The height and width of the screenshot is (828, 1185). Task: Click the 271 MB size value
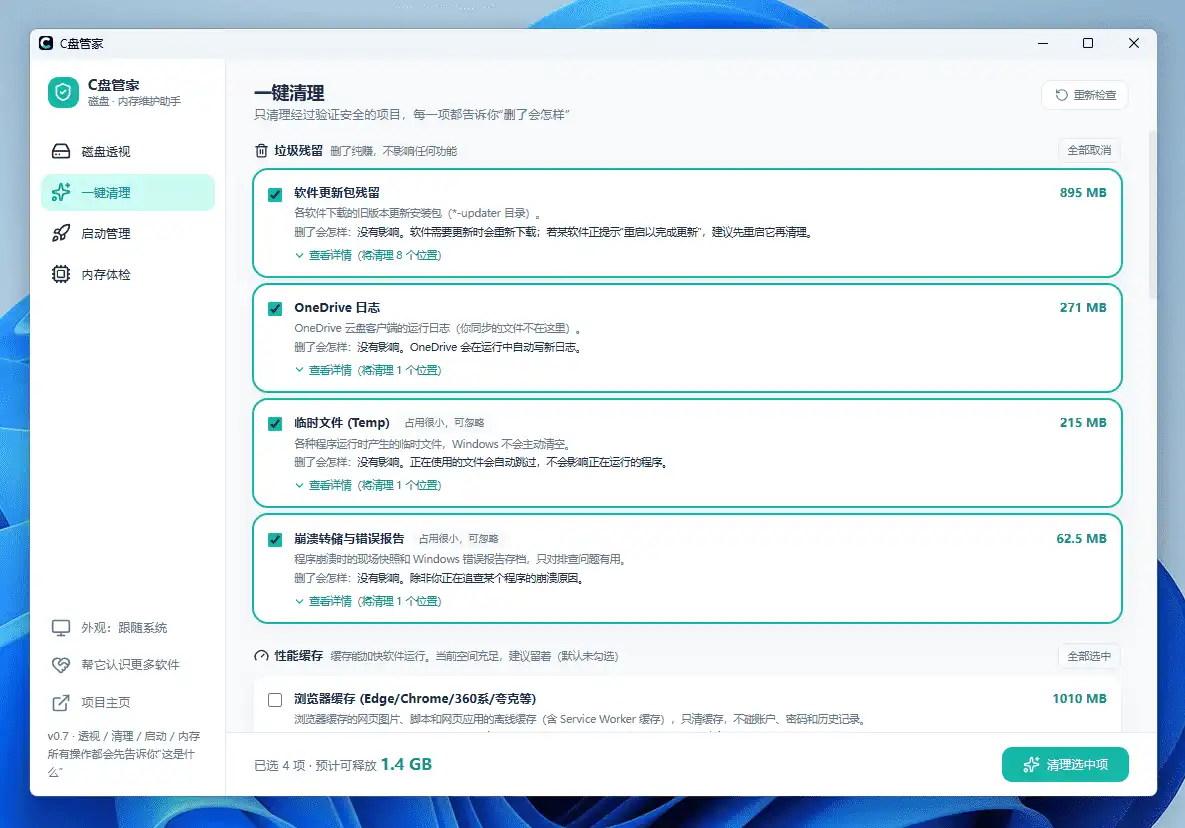point(1083,307)
